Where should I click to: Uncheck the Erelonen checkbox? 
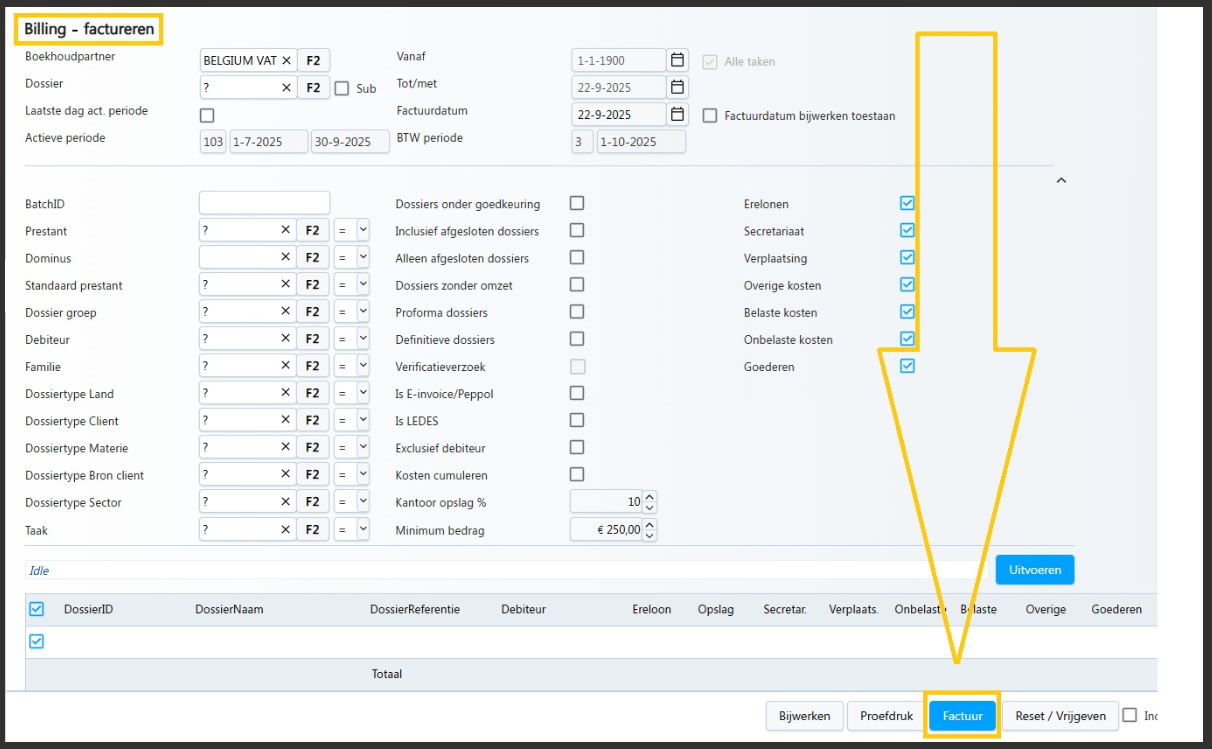click(907, 203)
